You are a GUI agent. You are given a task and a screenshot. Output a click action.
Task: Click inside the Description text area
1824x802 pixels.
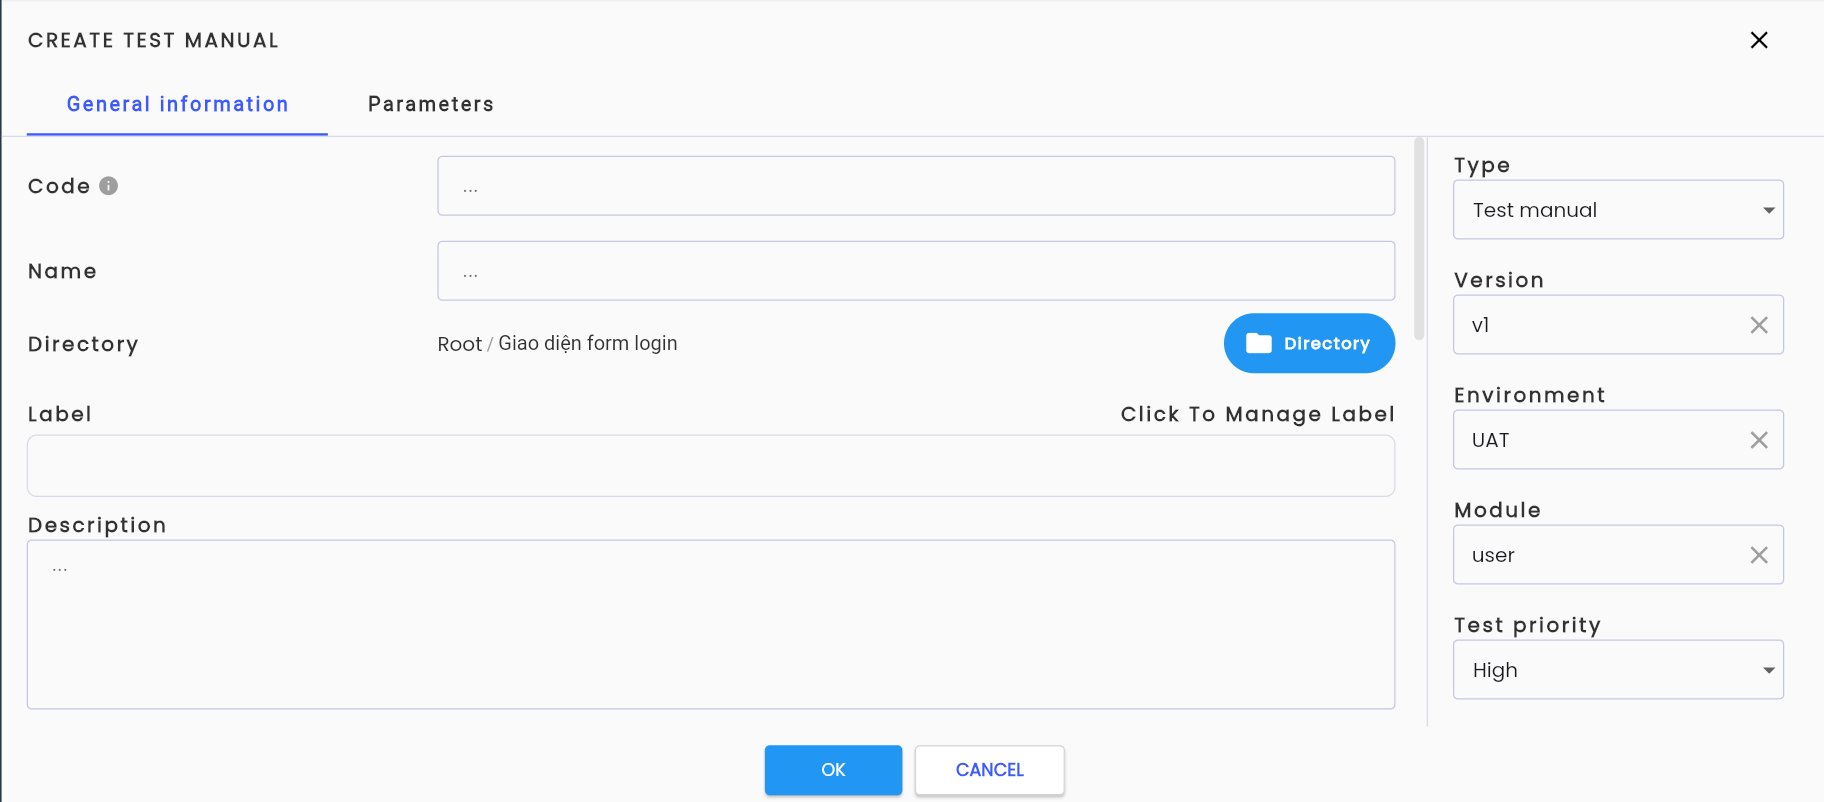(x=711, y=625)
